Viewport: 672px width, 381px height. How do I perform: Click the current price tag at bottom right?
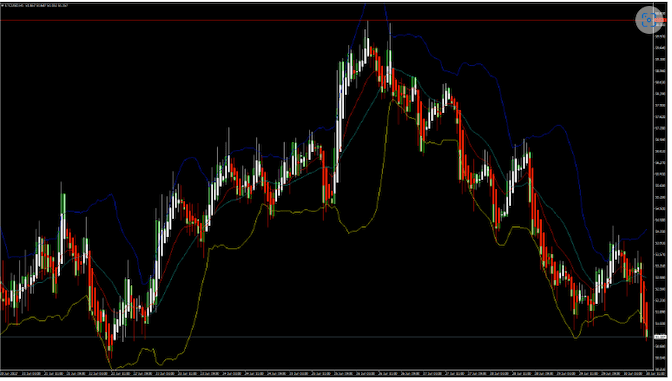660,337
